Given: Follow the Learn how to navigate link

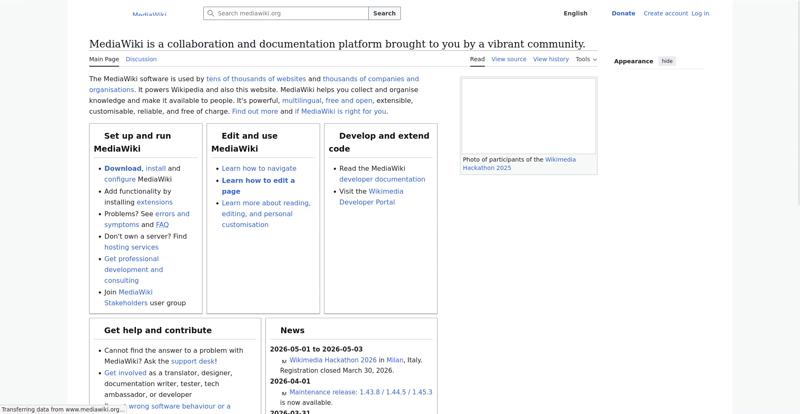Looking at the screenshot, I should 259,169.
